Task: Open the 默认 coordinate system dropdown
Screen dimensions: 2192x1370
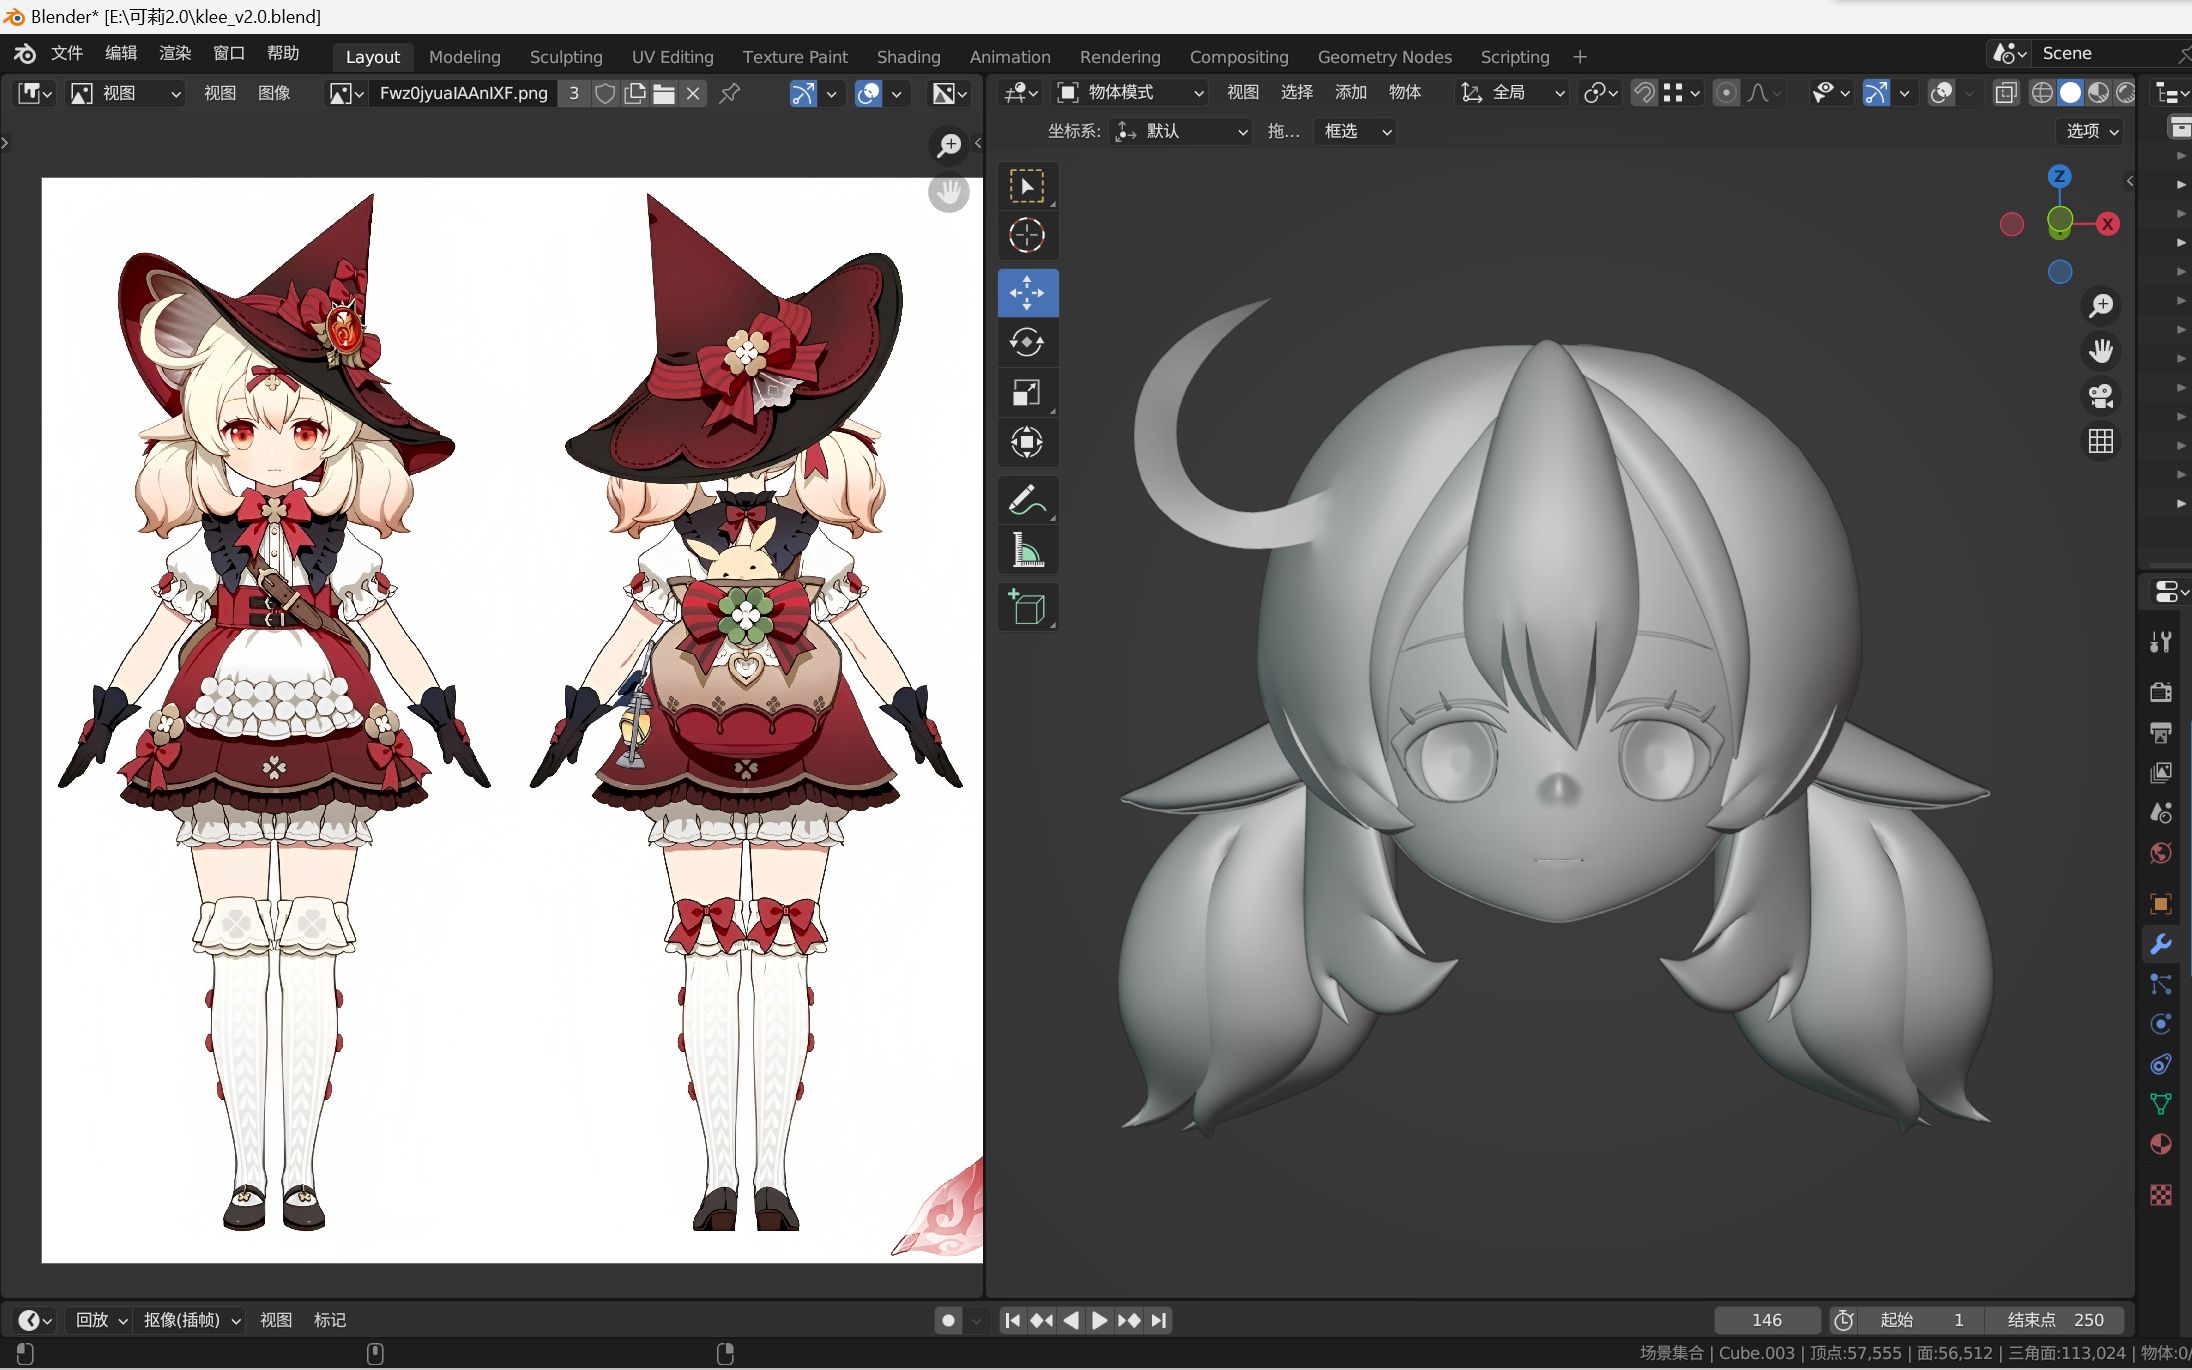Action: [1181, 131]
